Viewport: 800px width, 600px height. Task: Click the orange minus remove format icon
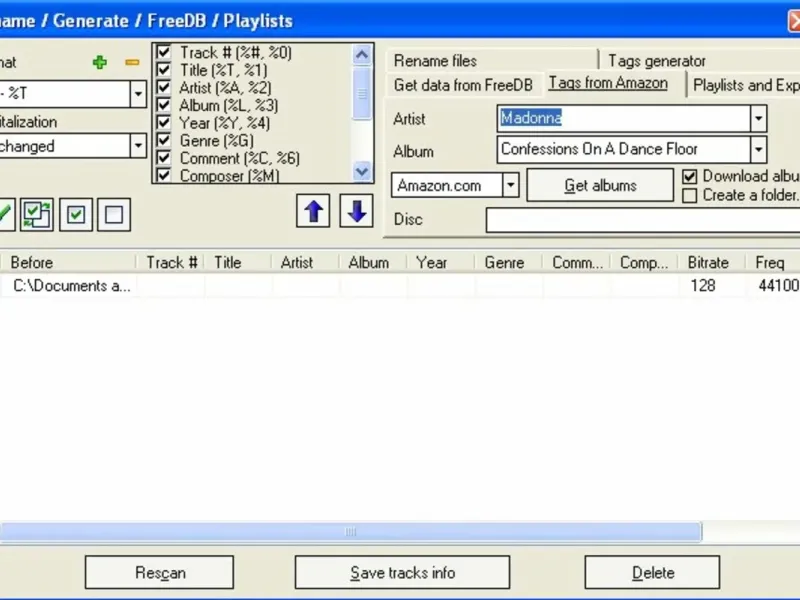(132, 62)
